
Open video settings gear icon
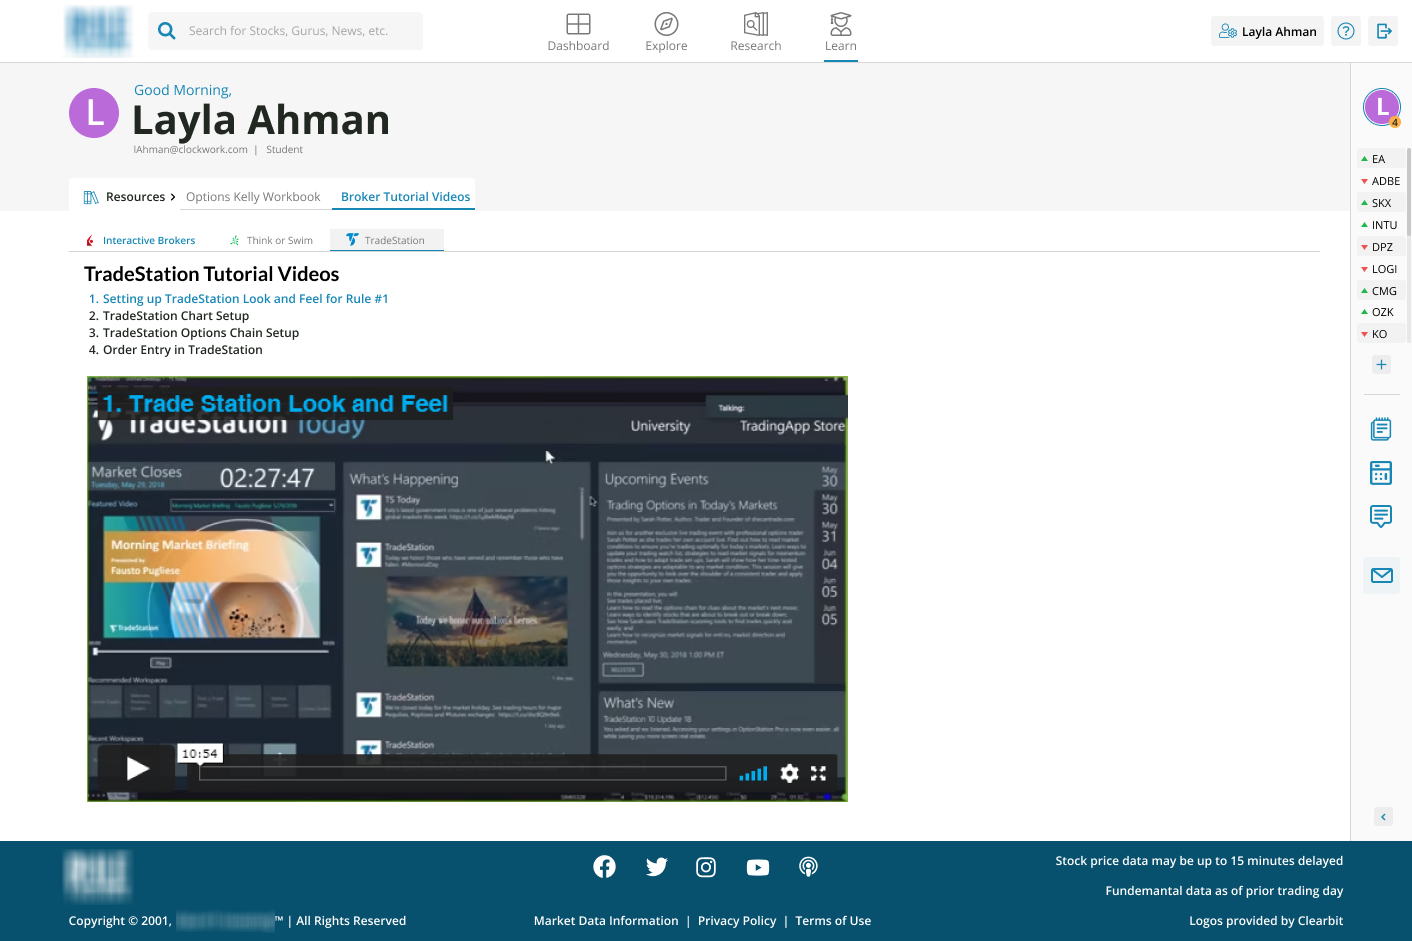[x=789, y=773]
